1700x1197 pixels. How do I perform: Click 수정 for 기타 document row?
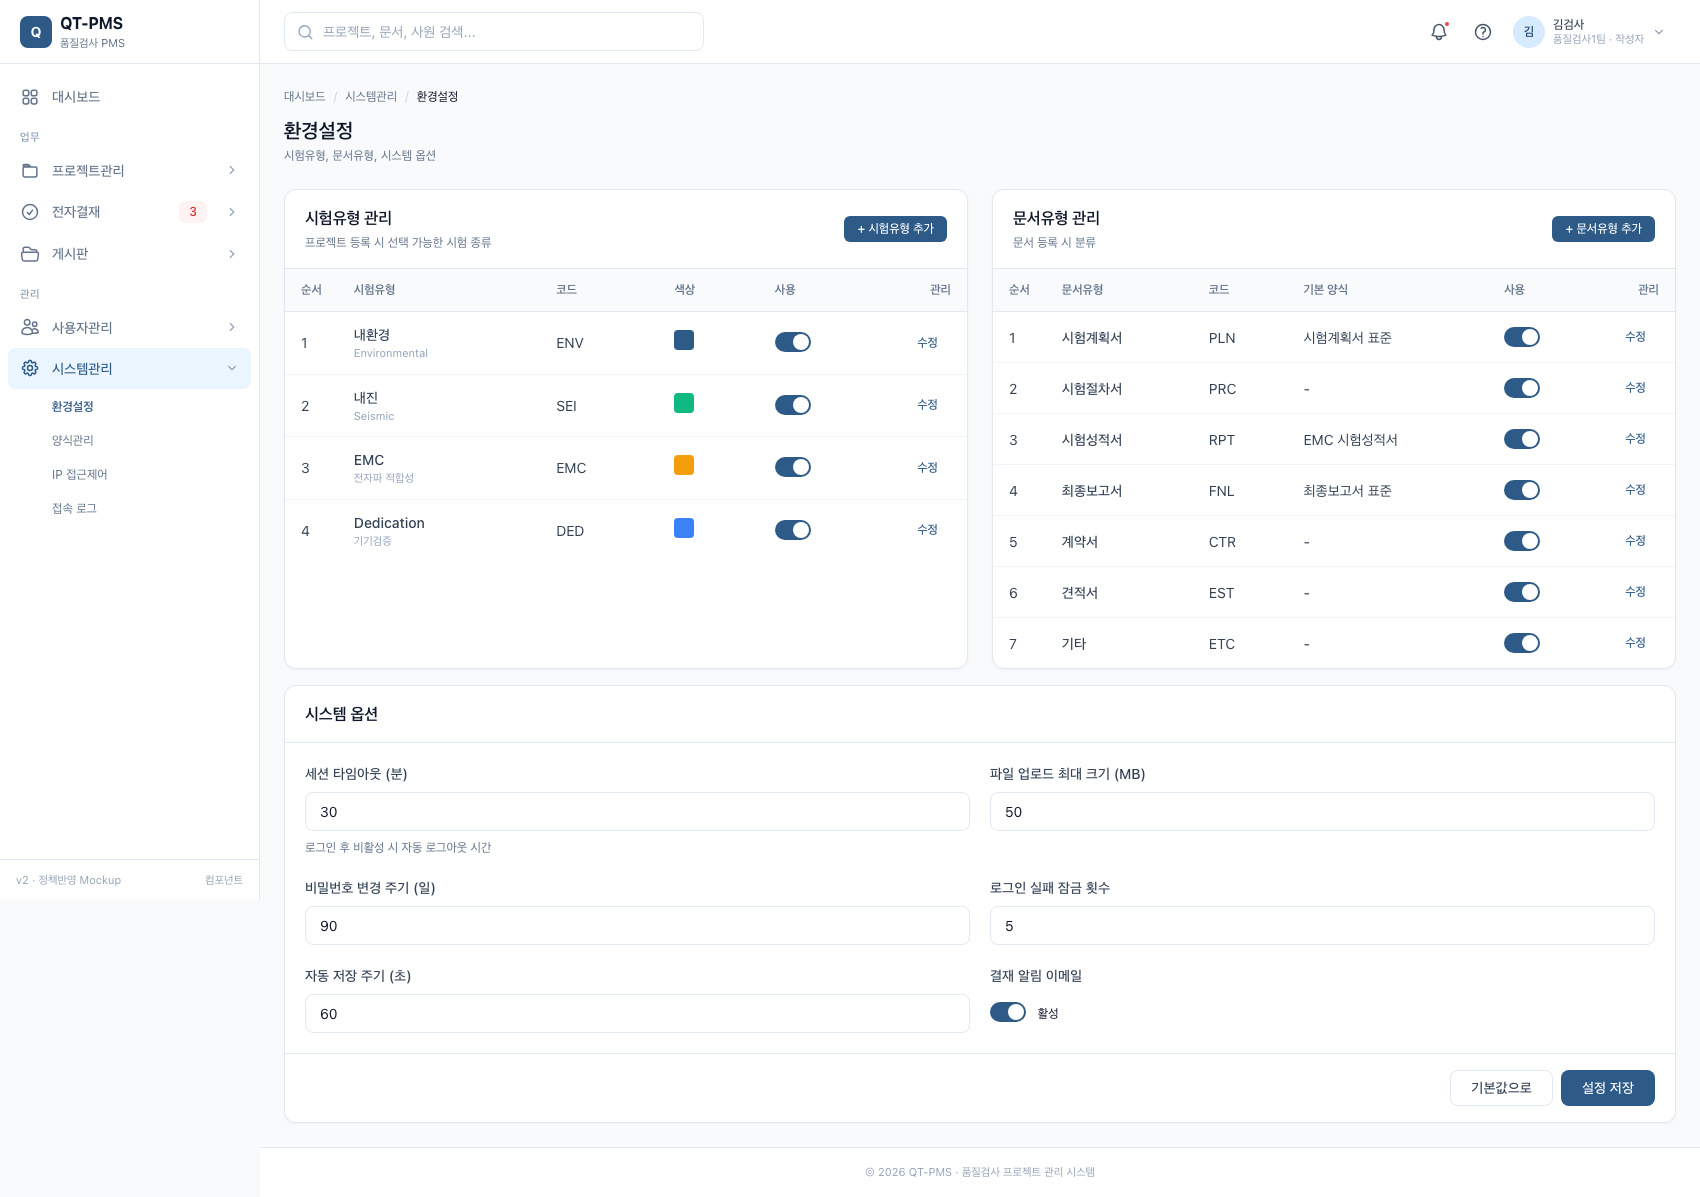click(x=1635, y=643)
